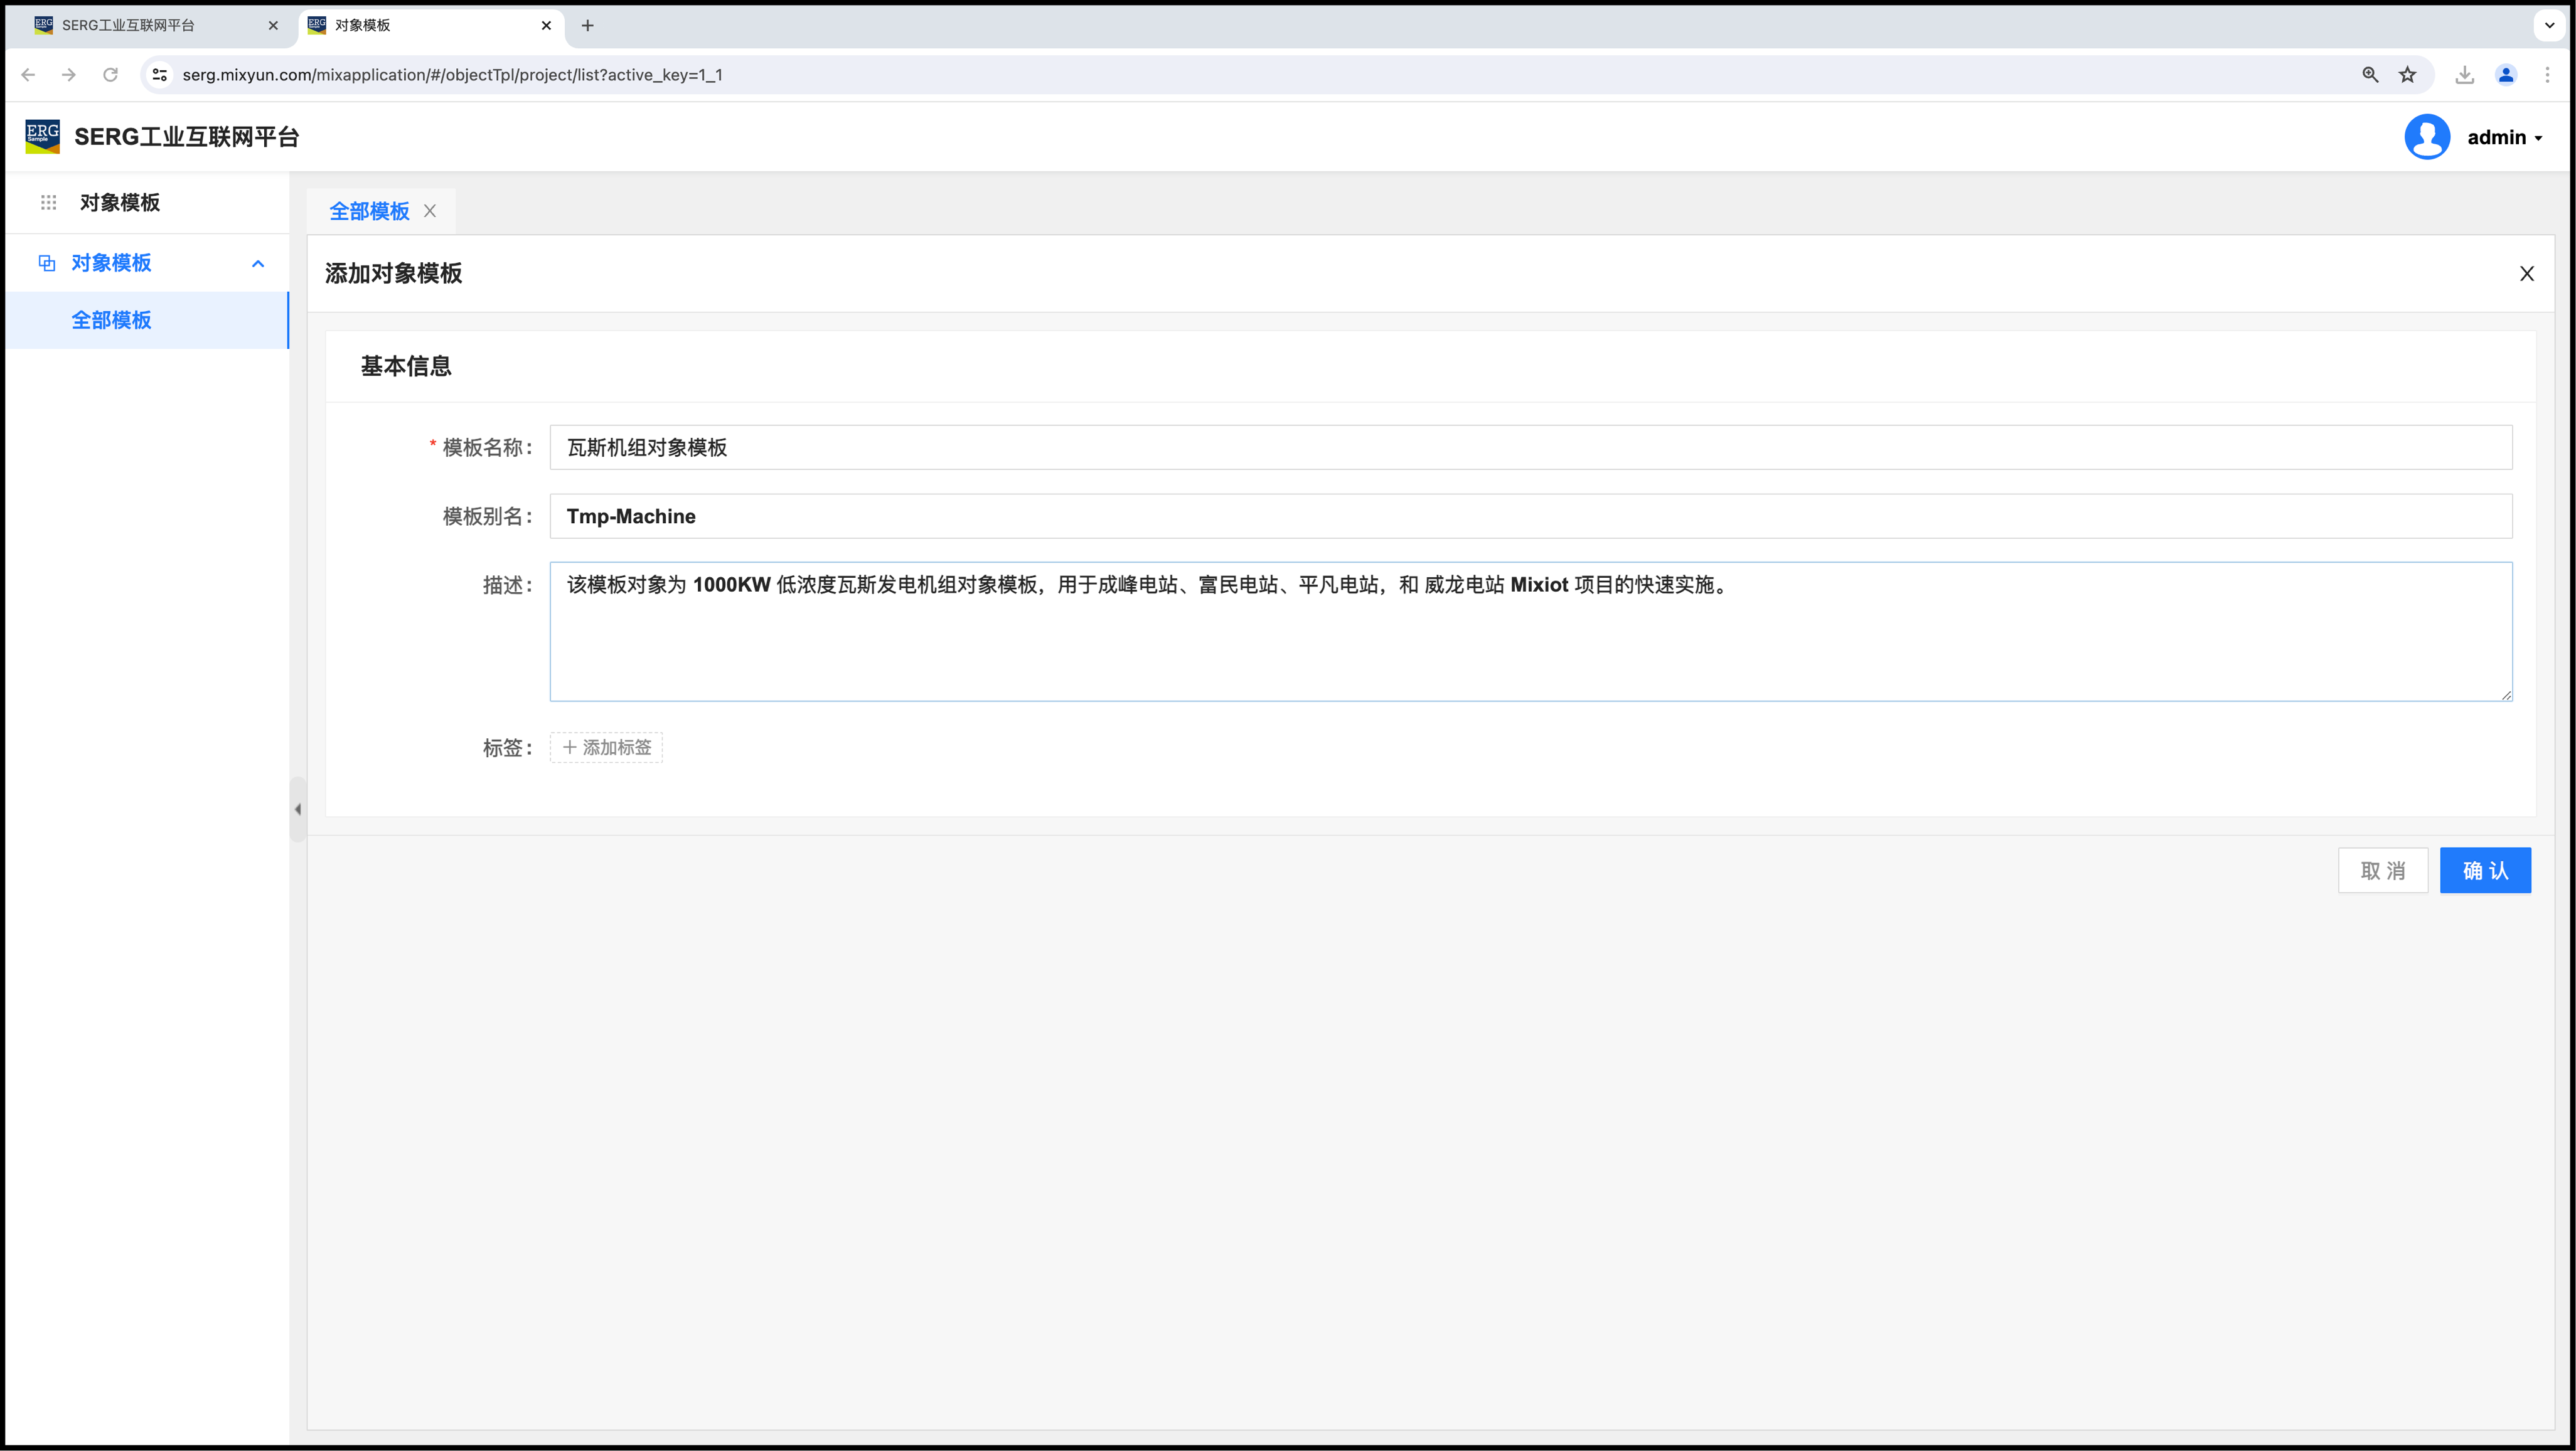The image size is (2576, 1451).
Task: Bookmark this page with the star icon
Action: [2408, 75]
